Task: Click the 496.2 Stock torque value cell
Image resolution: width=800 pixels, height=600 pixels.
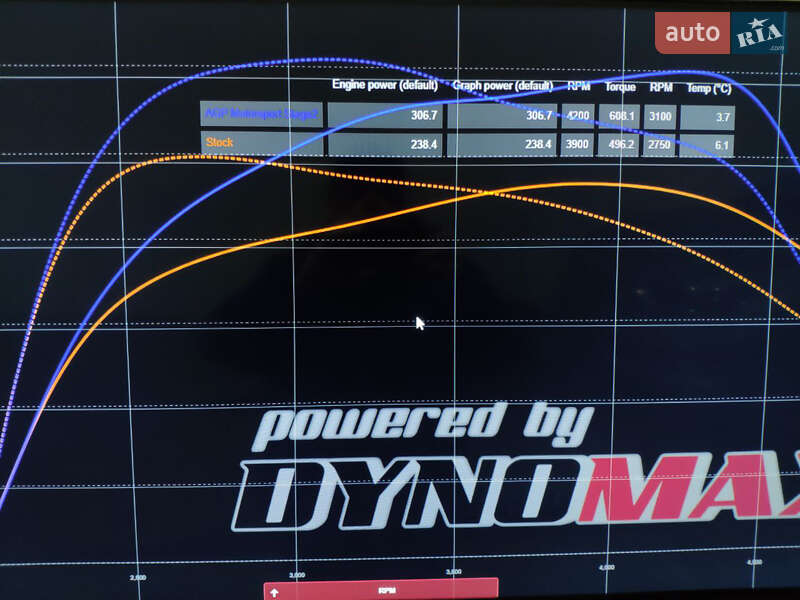Action: point(620,145)
